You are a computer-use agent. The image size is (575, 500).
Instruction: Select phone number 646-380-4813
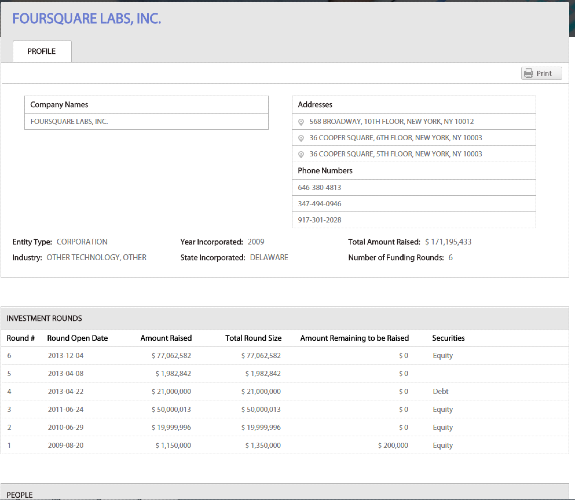tap(319, 187)
